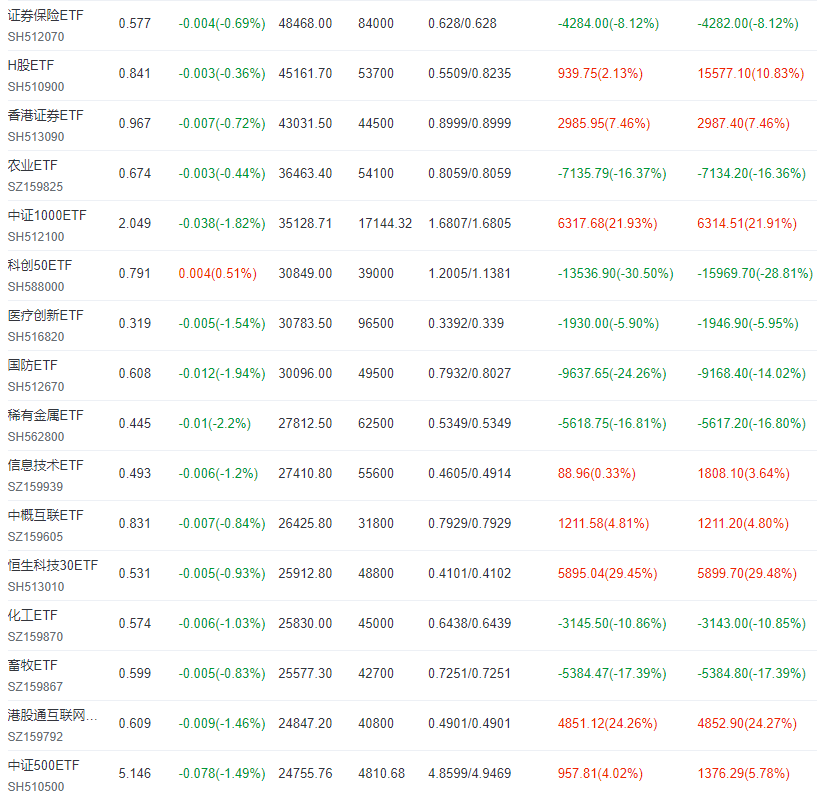Click holdings quantity 17144.32
The height and width of the screenshot is (797, 817).
pos(385,224)
